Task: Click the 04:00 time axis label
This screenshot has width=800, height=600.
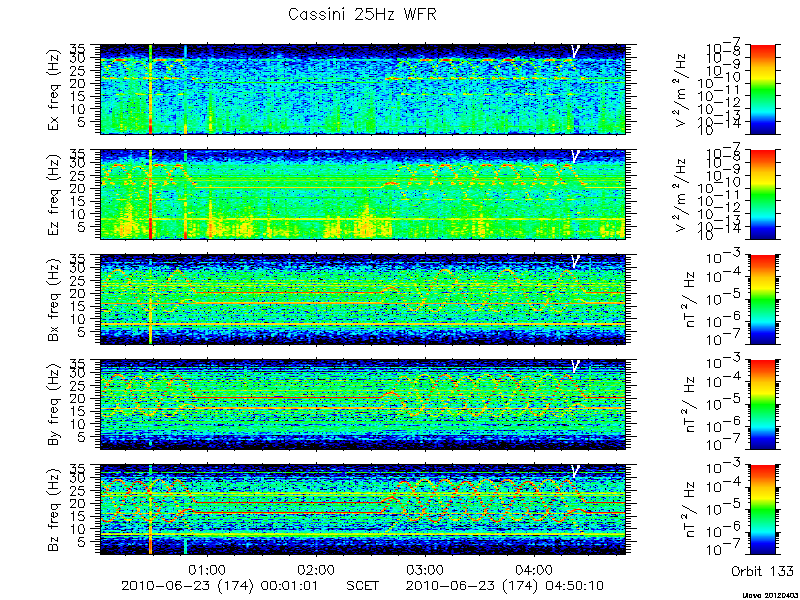Action: click(534, 569)
